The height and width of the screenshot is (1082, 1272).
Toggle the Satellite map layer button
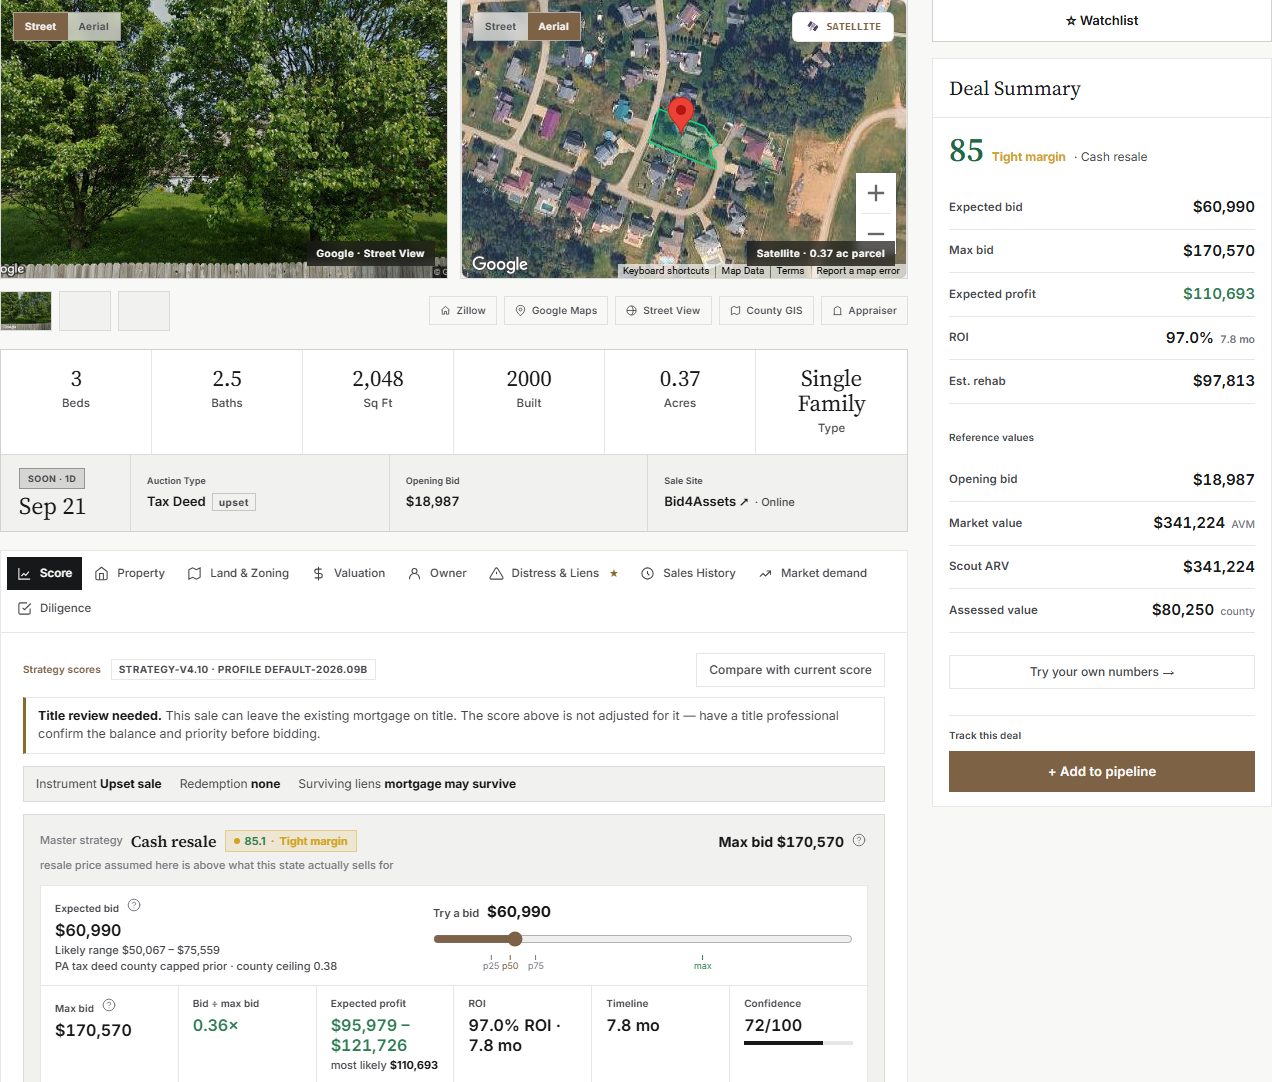point(843,26)
